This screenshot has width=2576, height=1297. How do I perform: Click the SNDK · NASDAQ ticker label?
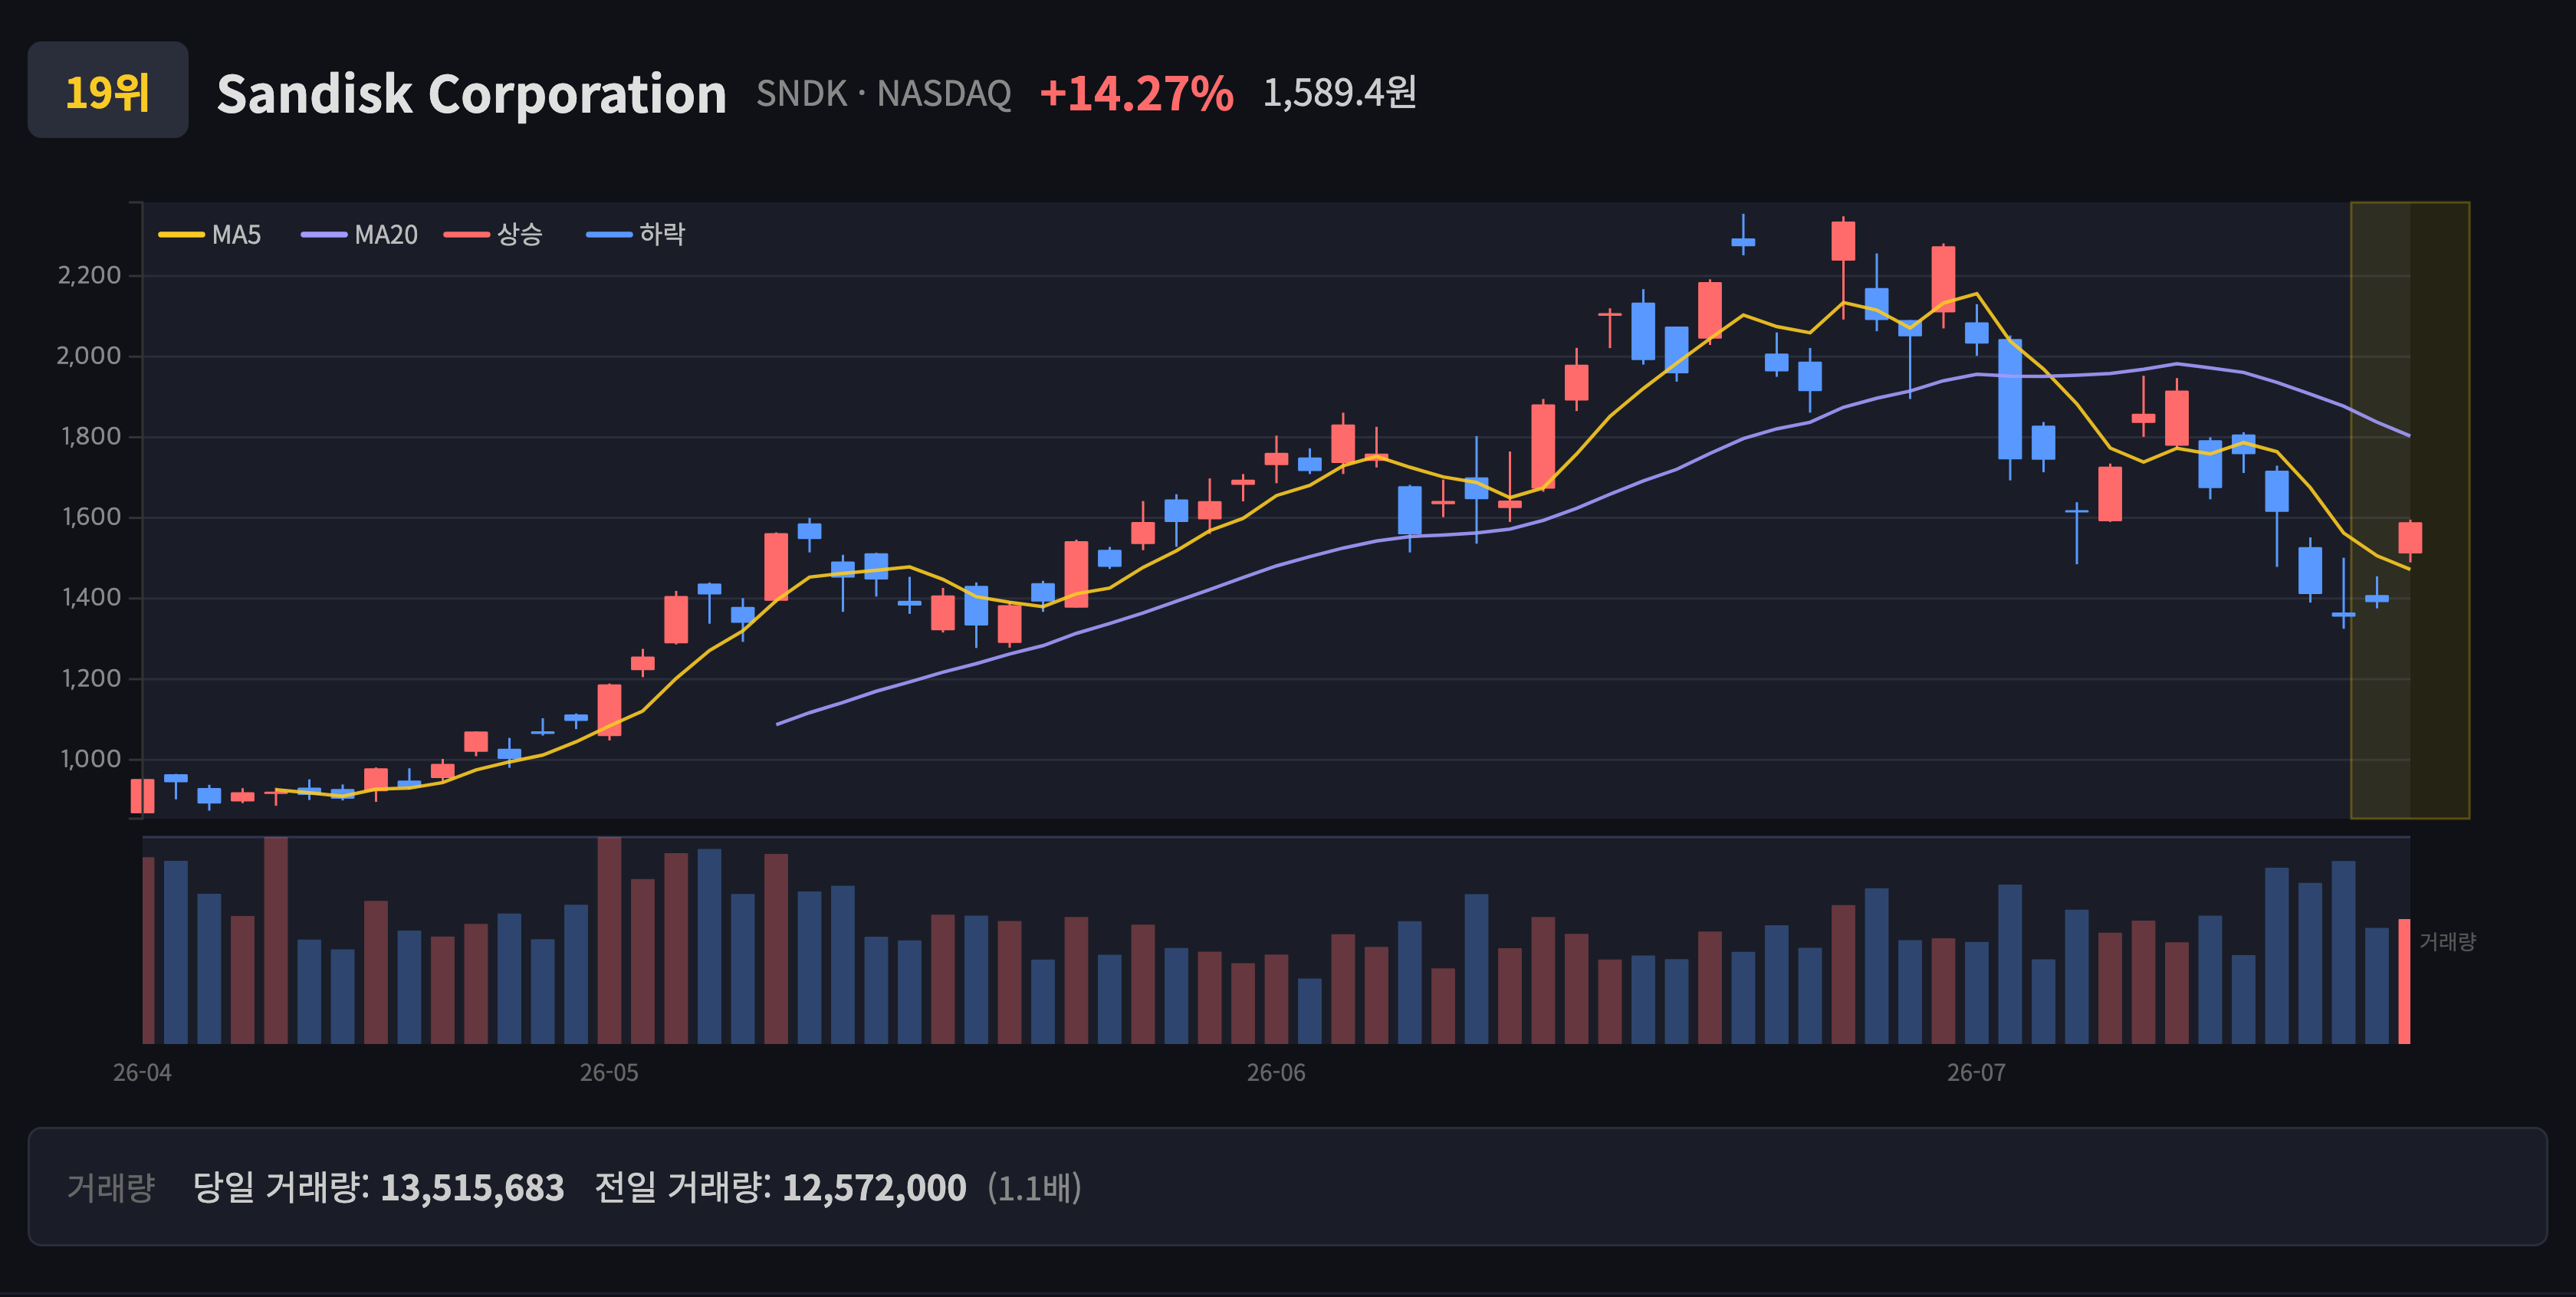point(883,93)
